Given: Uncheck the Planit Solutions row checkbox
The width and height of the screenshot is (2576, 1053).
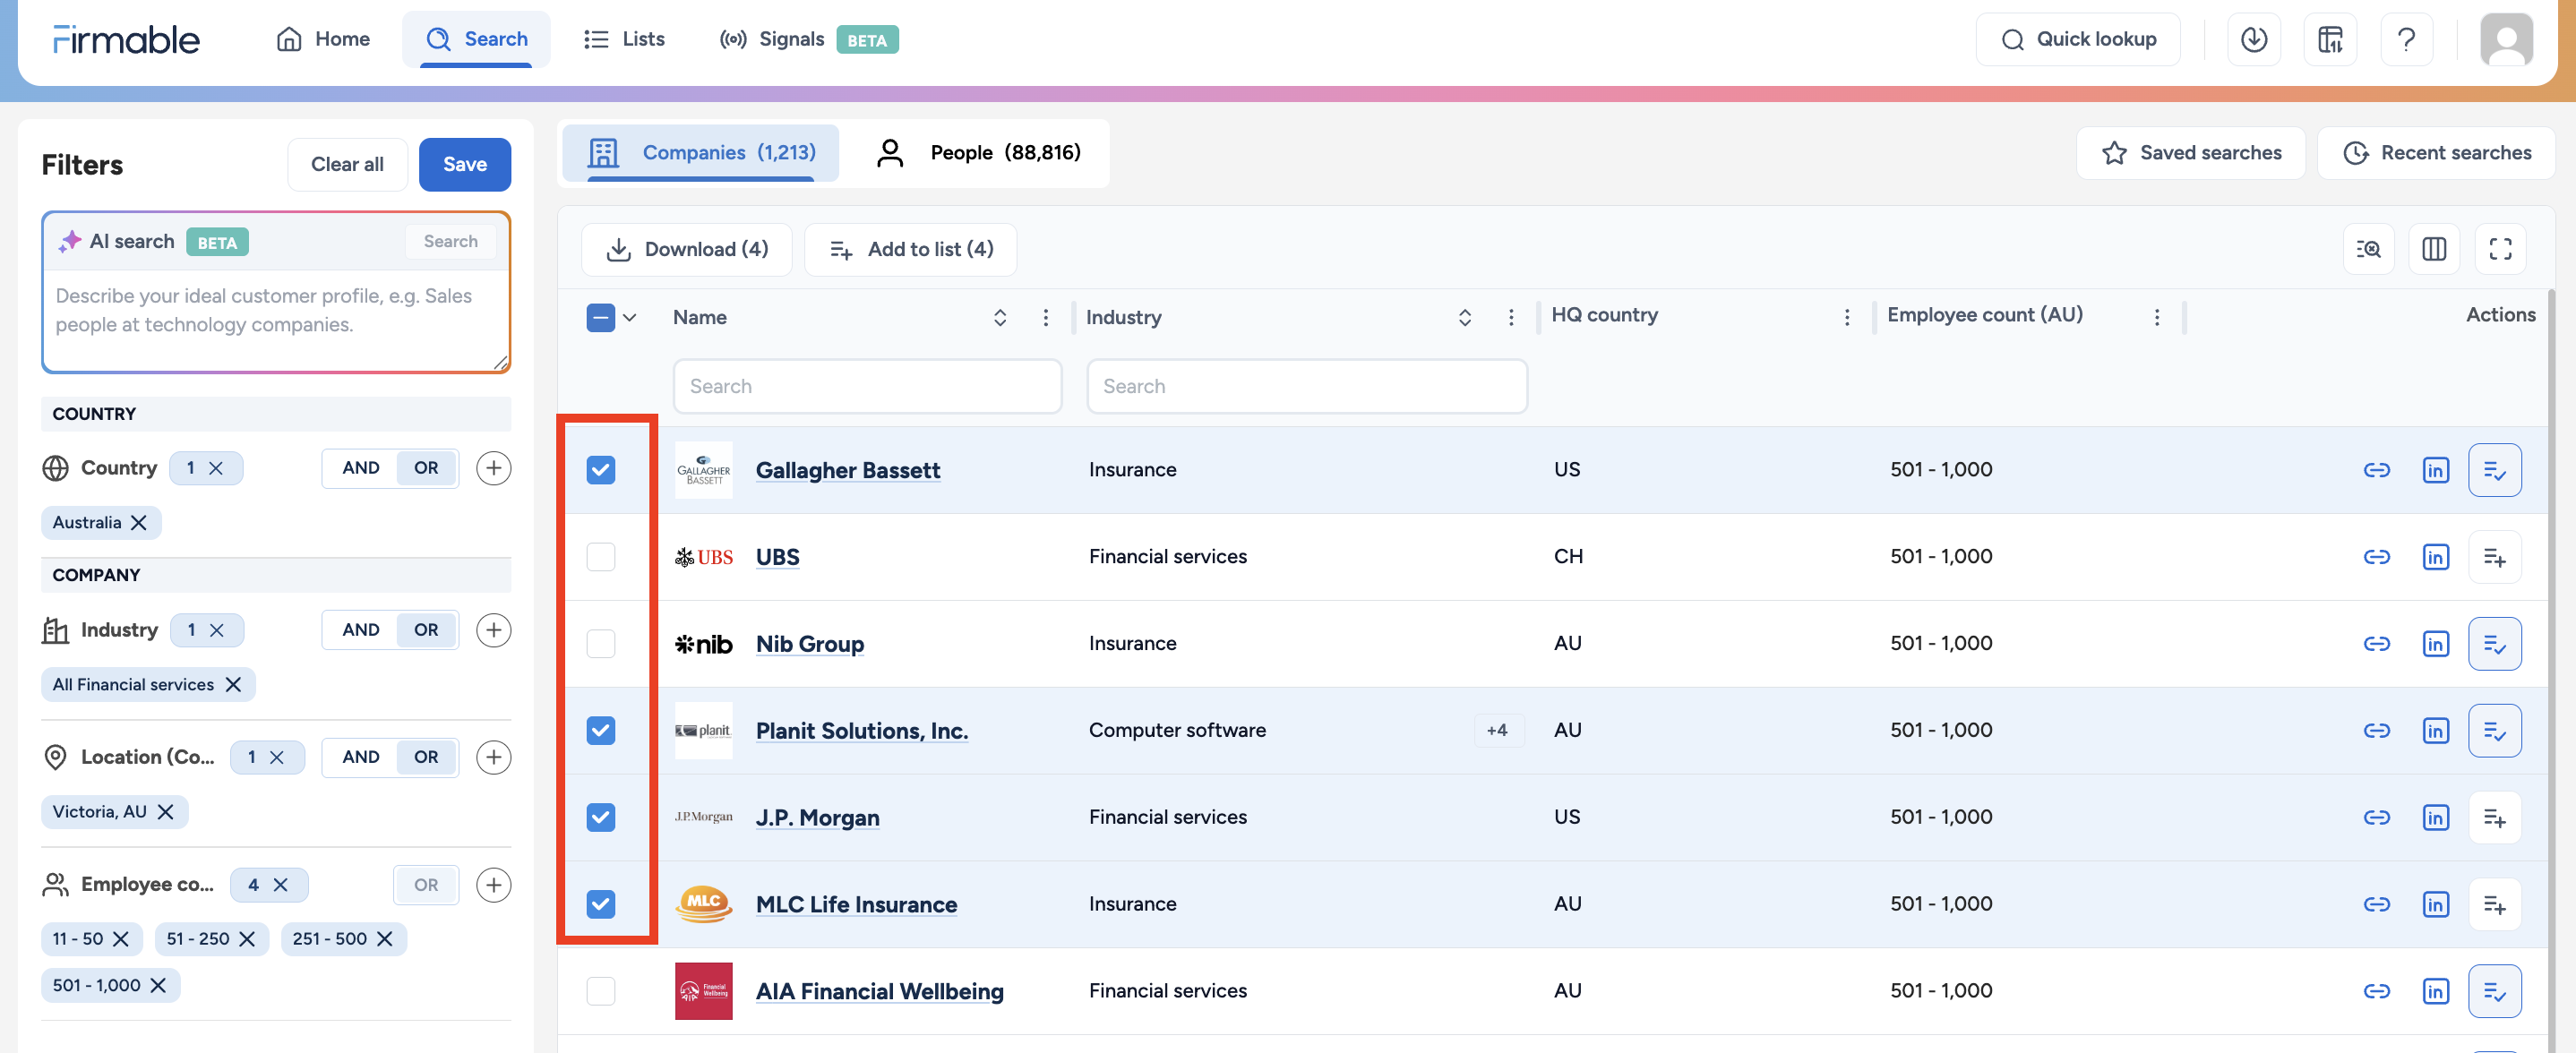Looking at the screenshot, I should pos(600,731).
